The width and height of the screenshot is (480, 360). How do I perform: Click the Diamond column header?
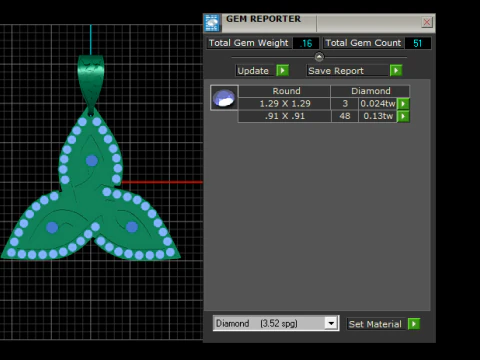[x=370, y=91]
